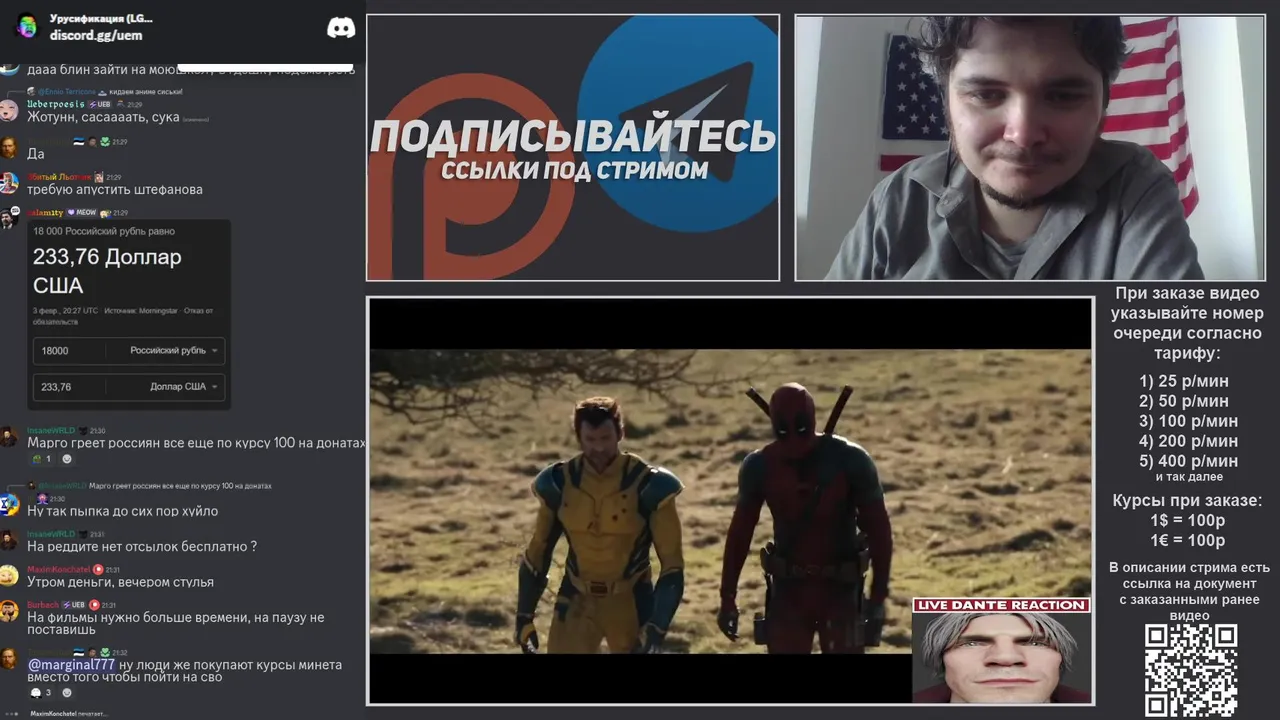Click the small reply preview "Марго греет россиян…"
The image size is (1280, 720).
[180, 486]
